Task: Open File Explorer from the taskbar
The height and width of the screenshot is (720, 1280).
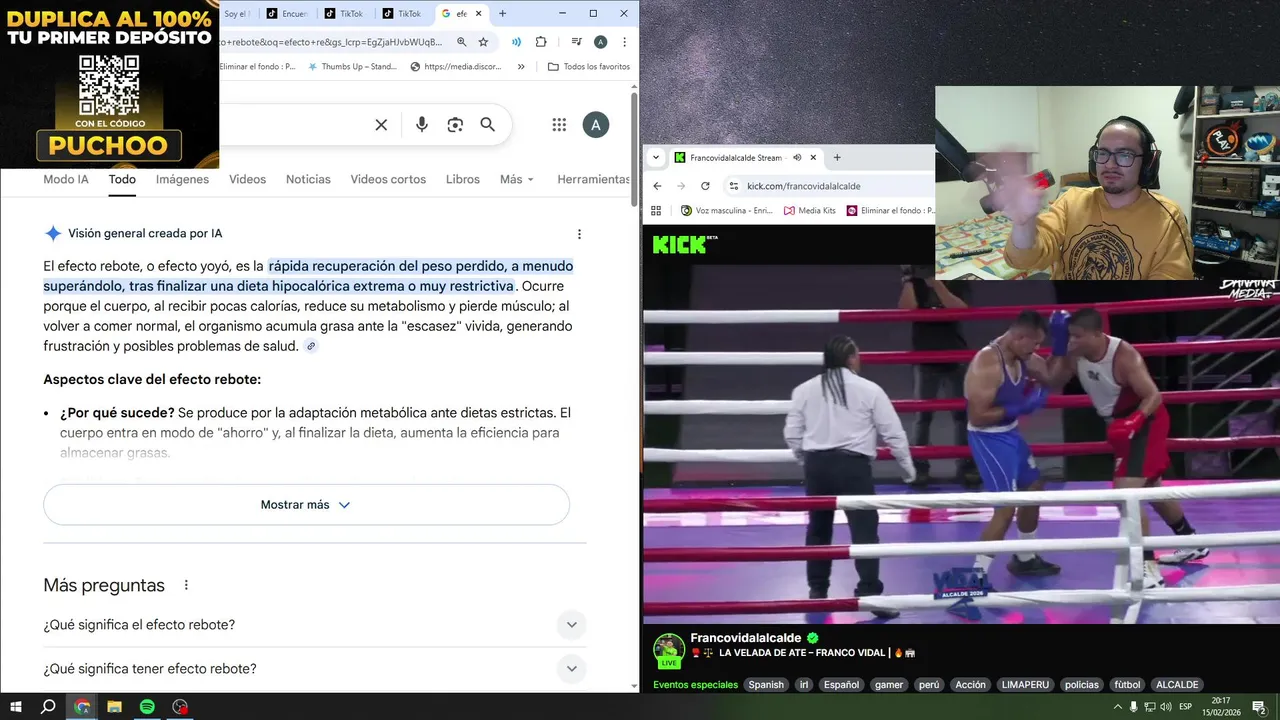Action: [x=114, y=706]
